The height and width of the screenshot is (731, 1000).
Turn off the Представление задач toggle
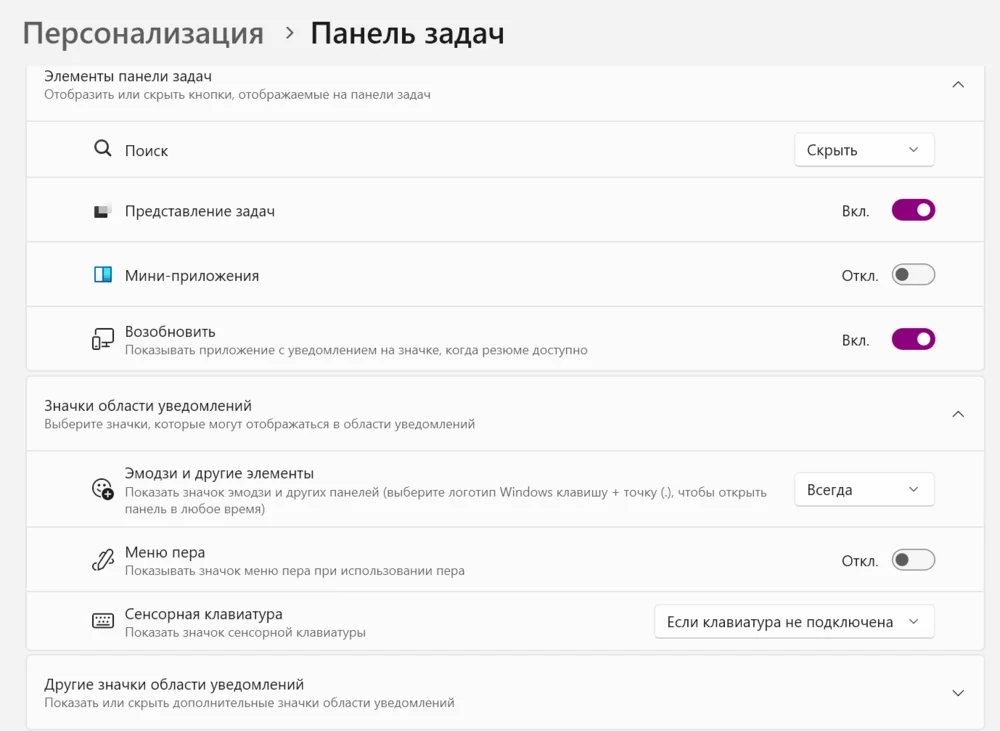point(913,210)
